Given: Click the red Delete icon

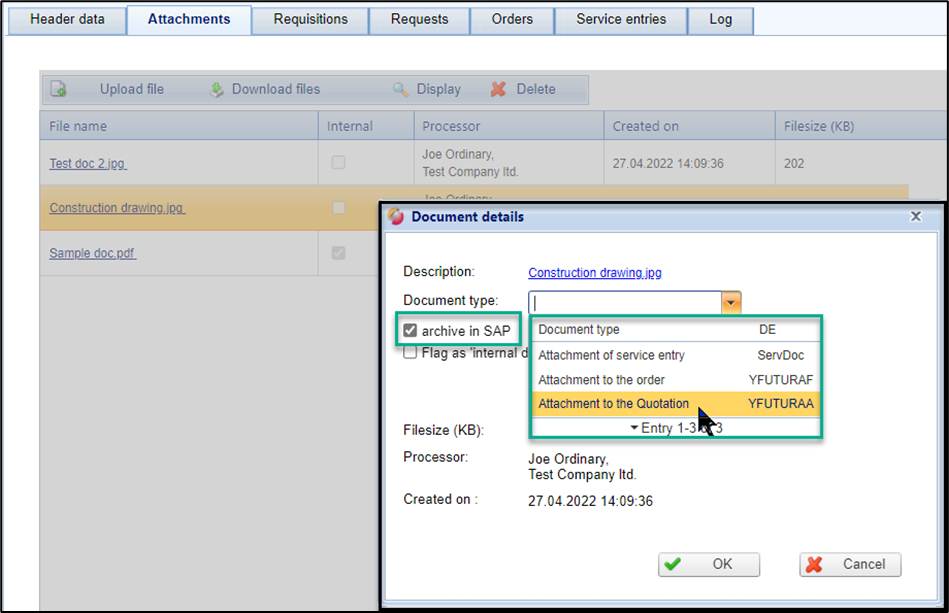Looking at the screenshot, I should pyautogui.click(x=499, y=89).
